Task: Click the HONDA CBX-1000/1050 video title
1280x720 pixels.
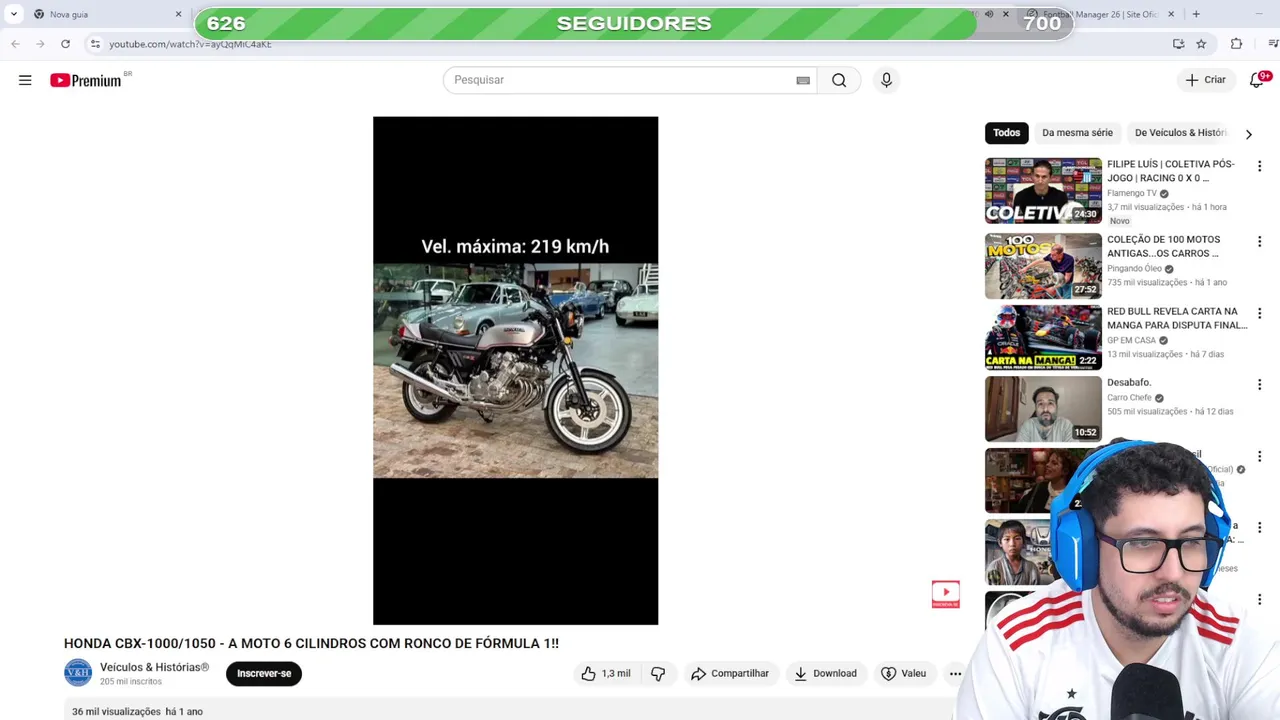Action: 311,643
